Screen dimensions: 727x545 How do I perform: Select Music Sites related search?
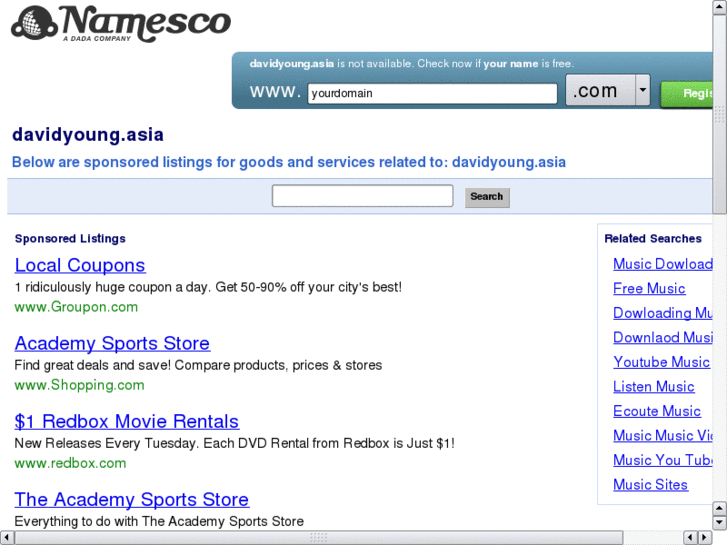[x=650, y=485]
